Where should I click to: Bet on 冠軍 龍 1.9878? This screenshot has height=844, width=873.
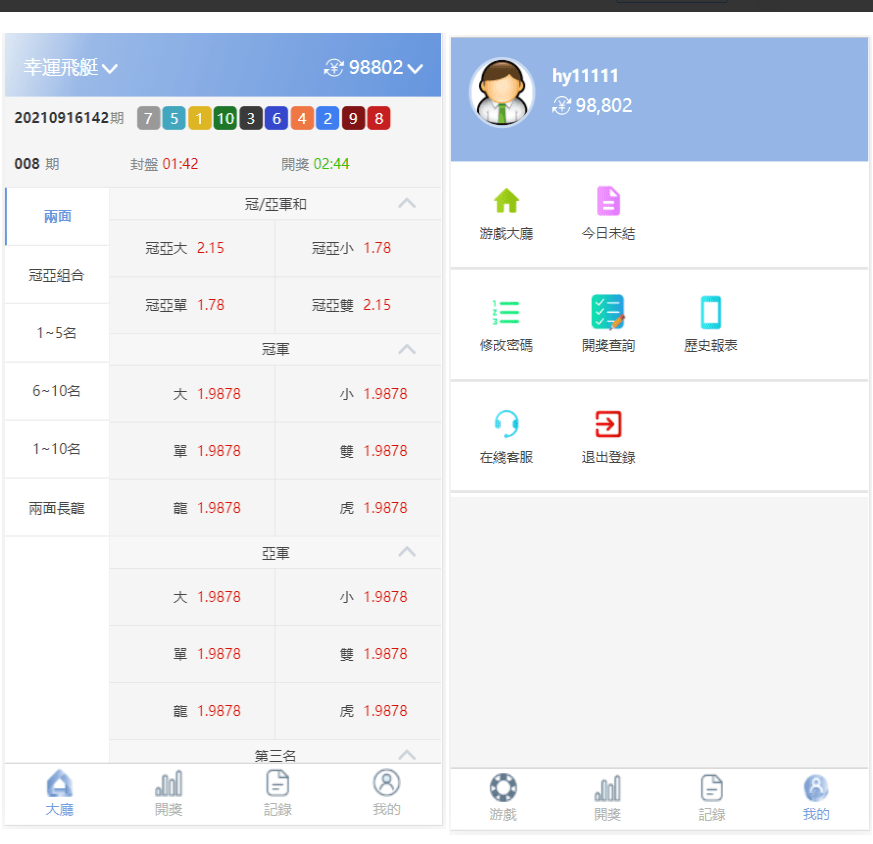[192, 508]
